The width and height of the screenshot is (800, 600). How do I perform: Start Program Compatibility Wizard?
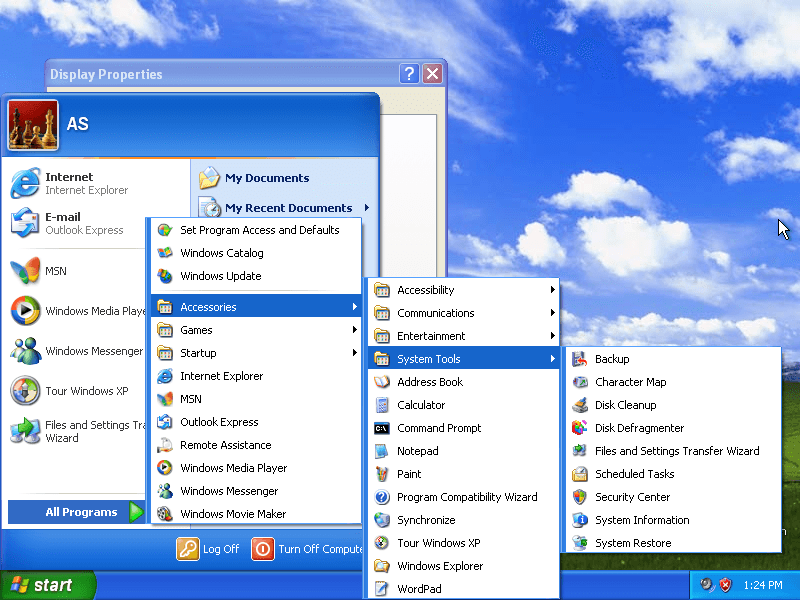point(463,496)
